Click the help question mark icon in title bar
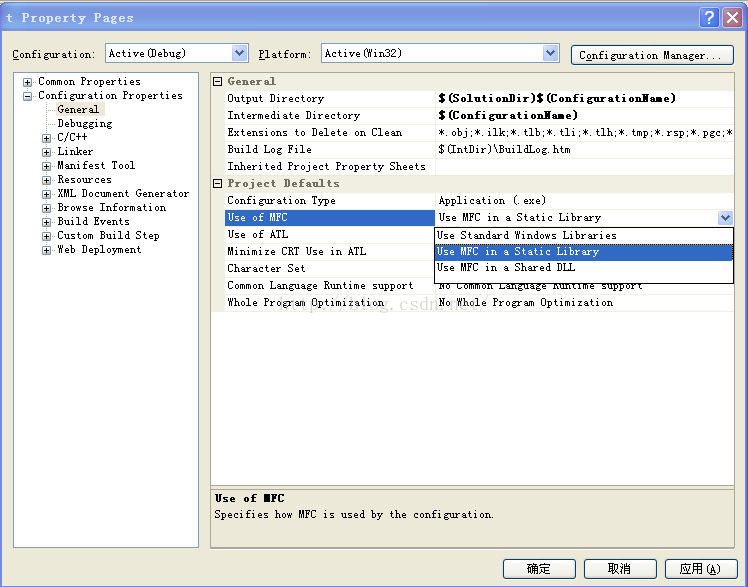Screen dimensions: 748x587 [x=709, y=18]
